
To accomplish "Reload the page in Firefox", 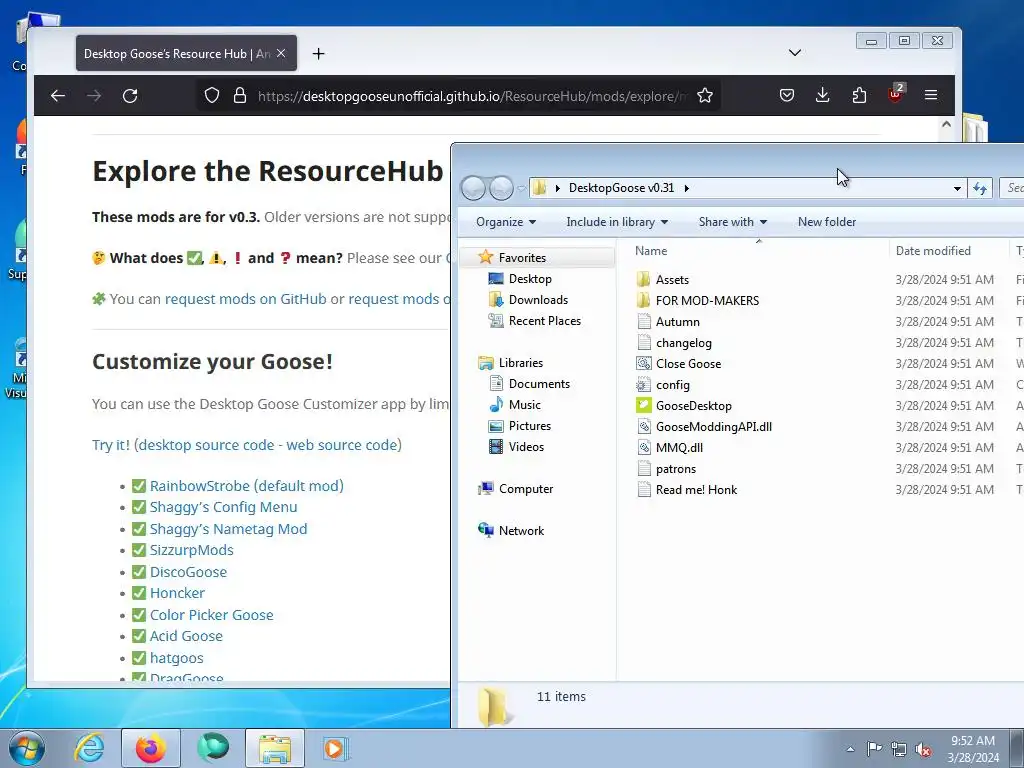I will pos(130,96).
